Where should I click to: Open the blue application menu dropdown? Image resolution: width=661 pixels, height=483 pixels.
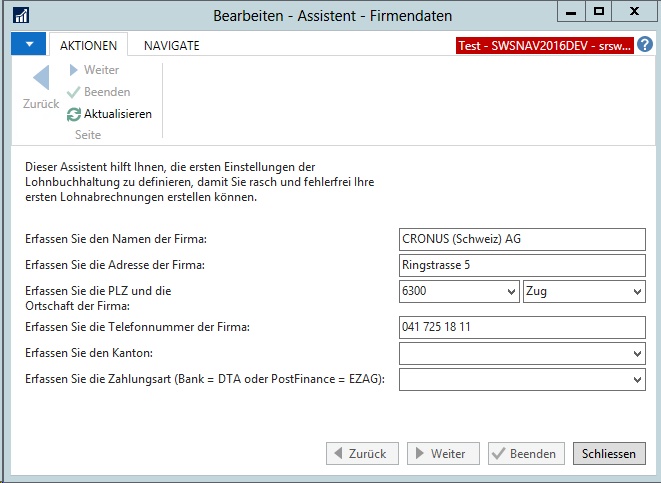point(28,45)
